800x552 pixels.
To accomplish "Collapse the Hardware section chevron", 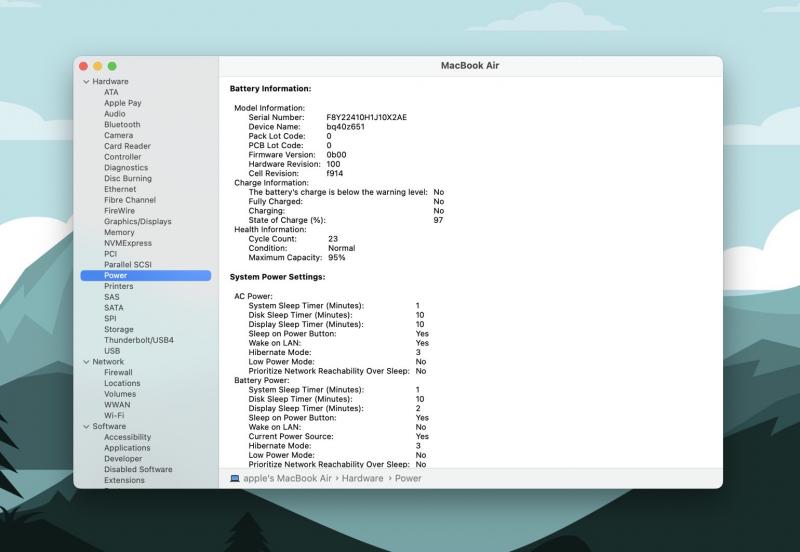I will click(x=86, y=82).
